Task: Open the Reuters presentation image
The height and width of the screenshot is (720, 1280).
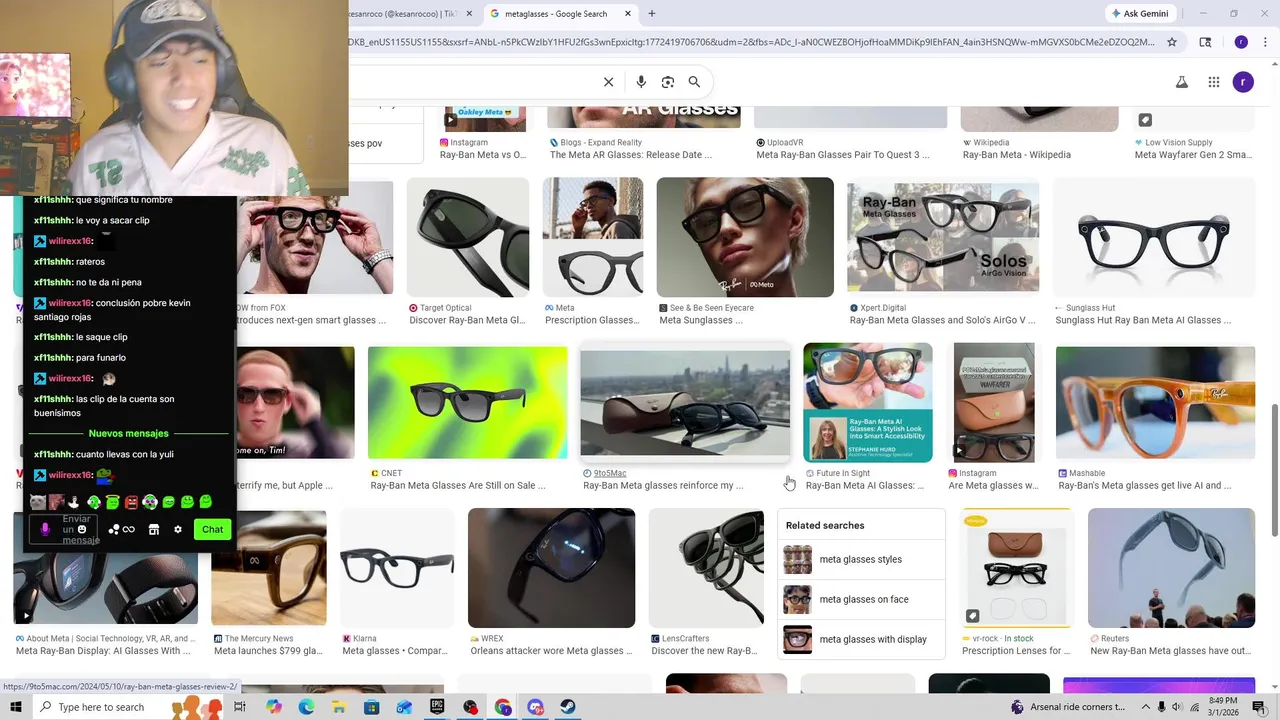Action: [x=1171, y=568]
